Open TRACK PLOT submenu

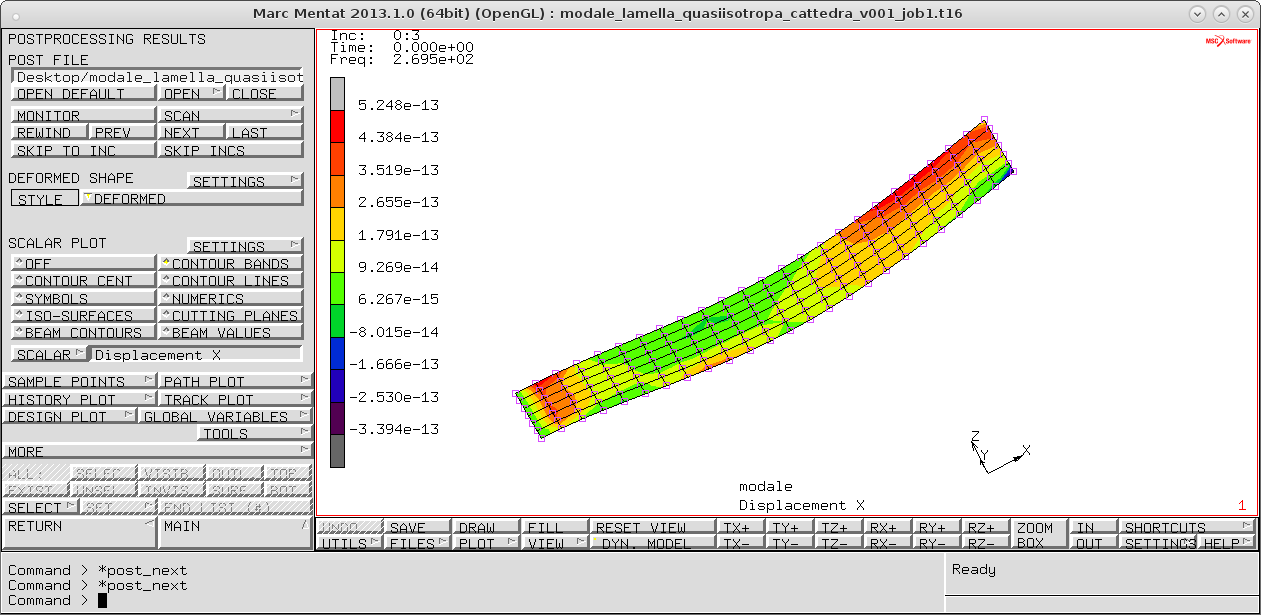[236, 399]
